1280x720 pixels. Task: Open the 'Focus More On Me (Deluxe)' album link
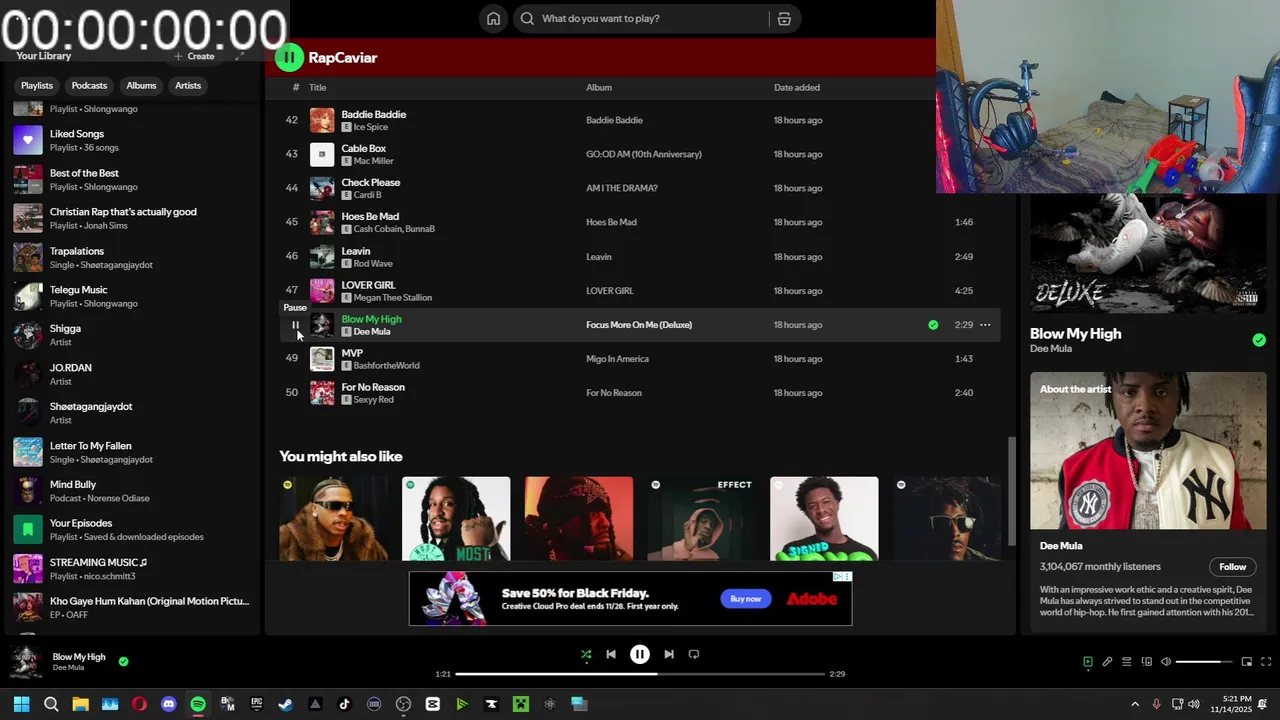click(x=639, y=325)
